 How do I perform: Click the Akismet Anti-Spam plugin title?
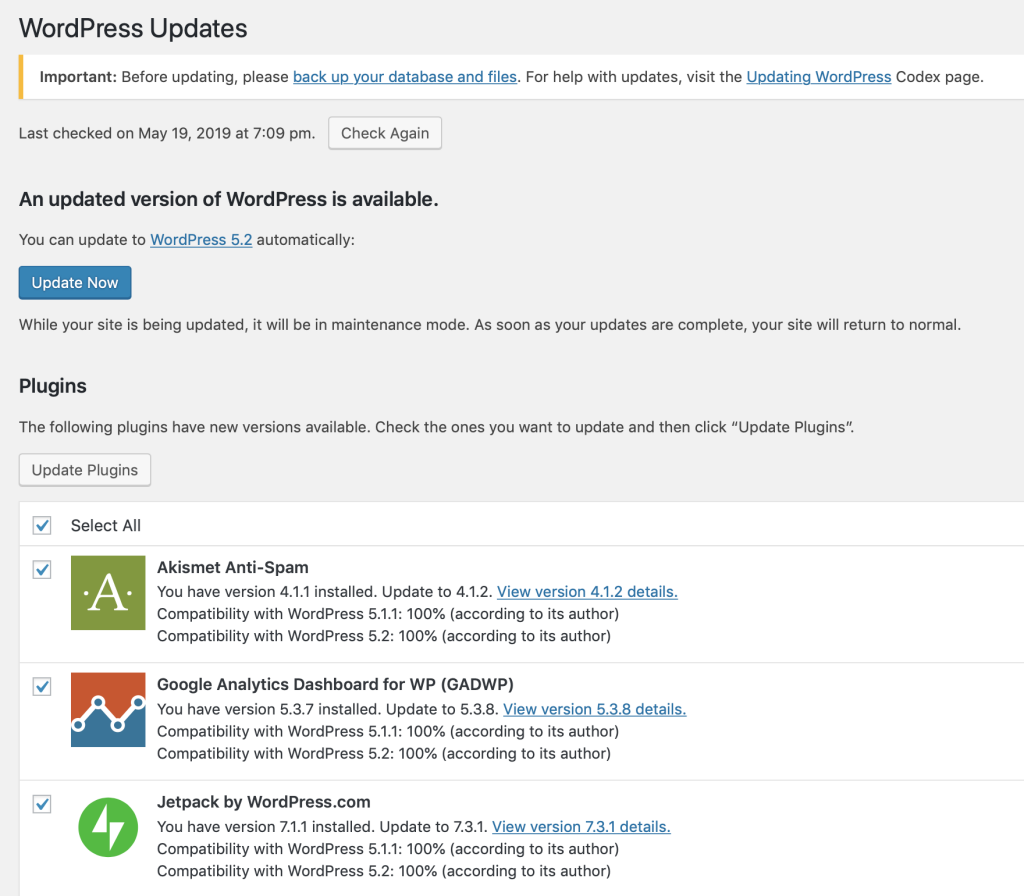[233, 568]
